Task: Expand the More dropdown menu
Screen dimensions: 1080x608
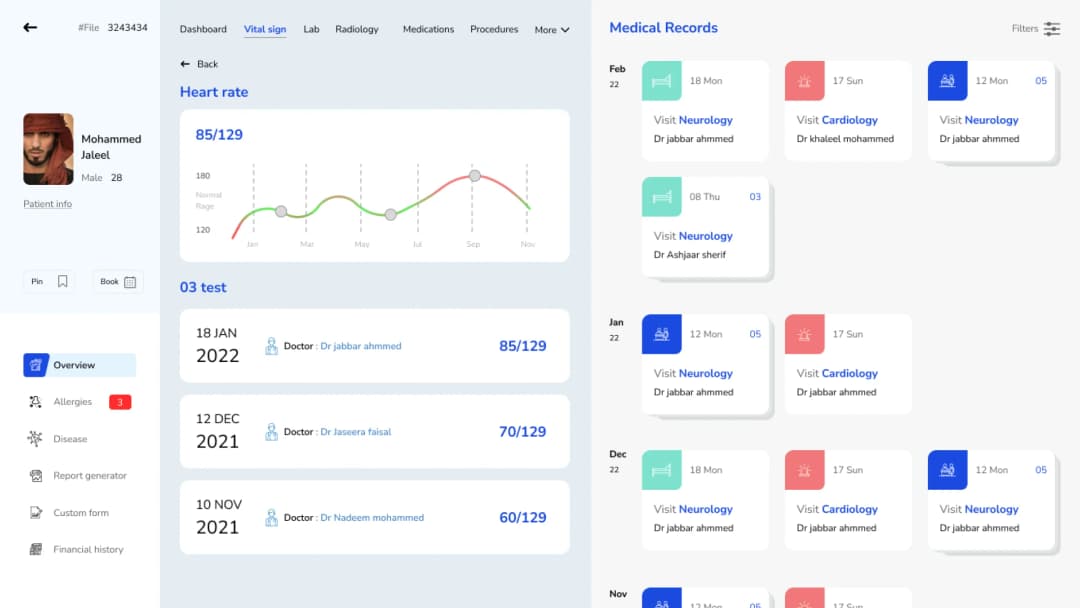Action: [x=552, y=30]
